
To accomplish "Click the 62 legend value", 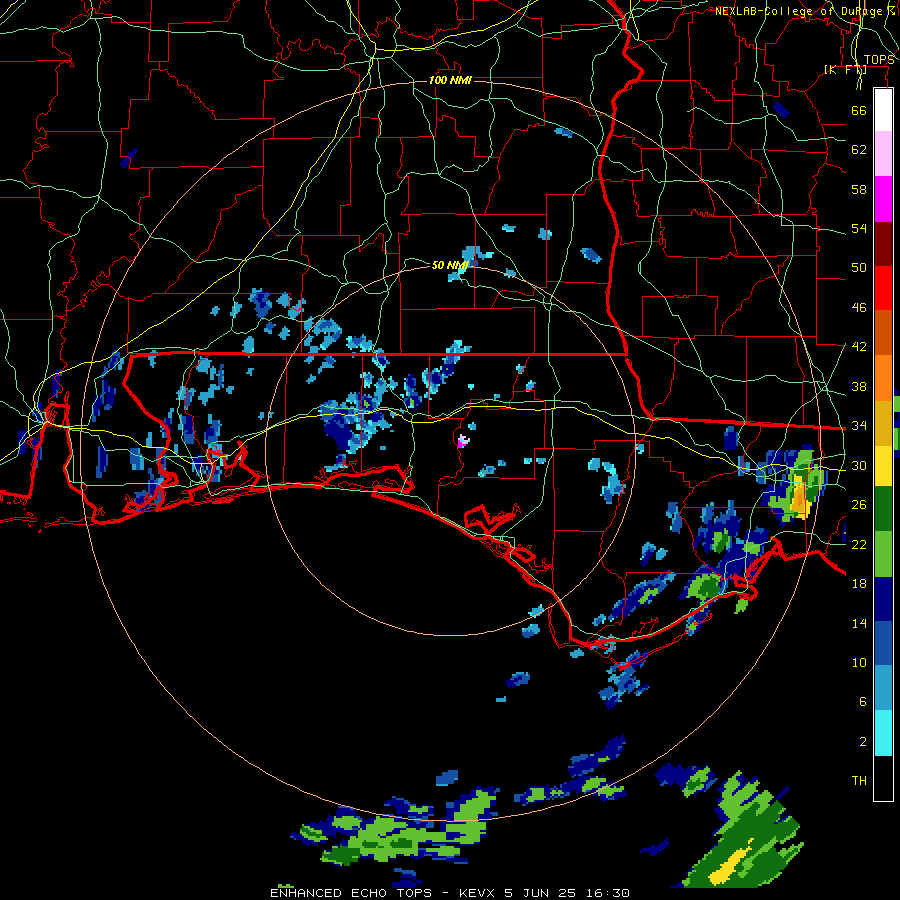I will coord(859,150).
